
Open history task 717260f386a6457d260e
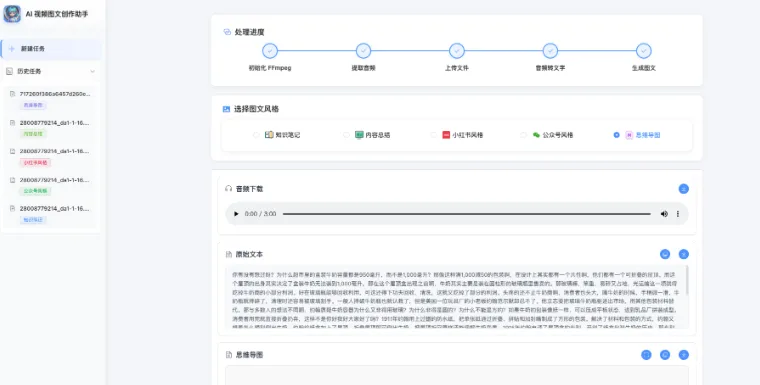tap(51, 99)
